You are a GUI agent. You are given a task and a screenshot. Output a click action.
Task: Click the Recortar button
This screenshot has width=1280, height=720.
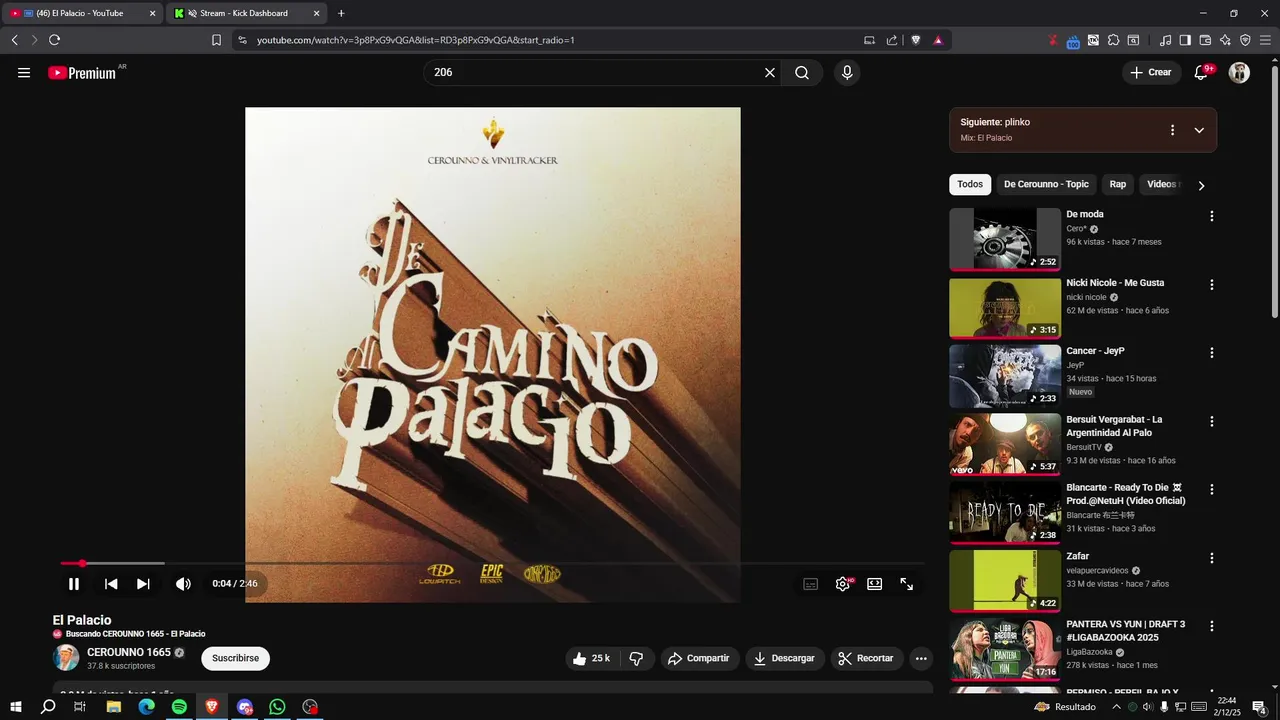pos(867,658)
